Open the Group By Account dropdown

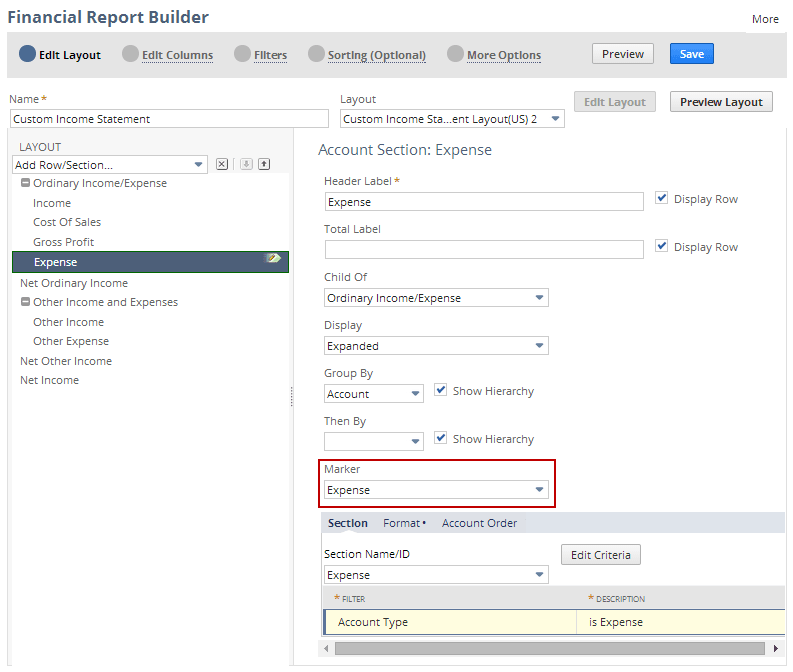374,394
